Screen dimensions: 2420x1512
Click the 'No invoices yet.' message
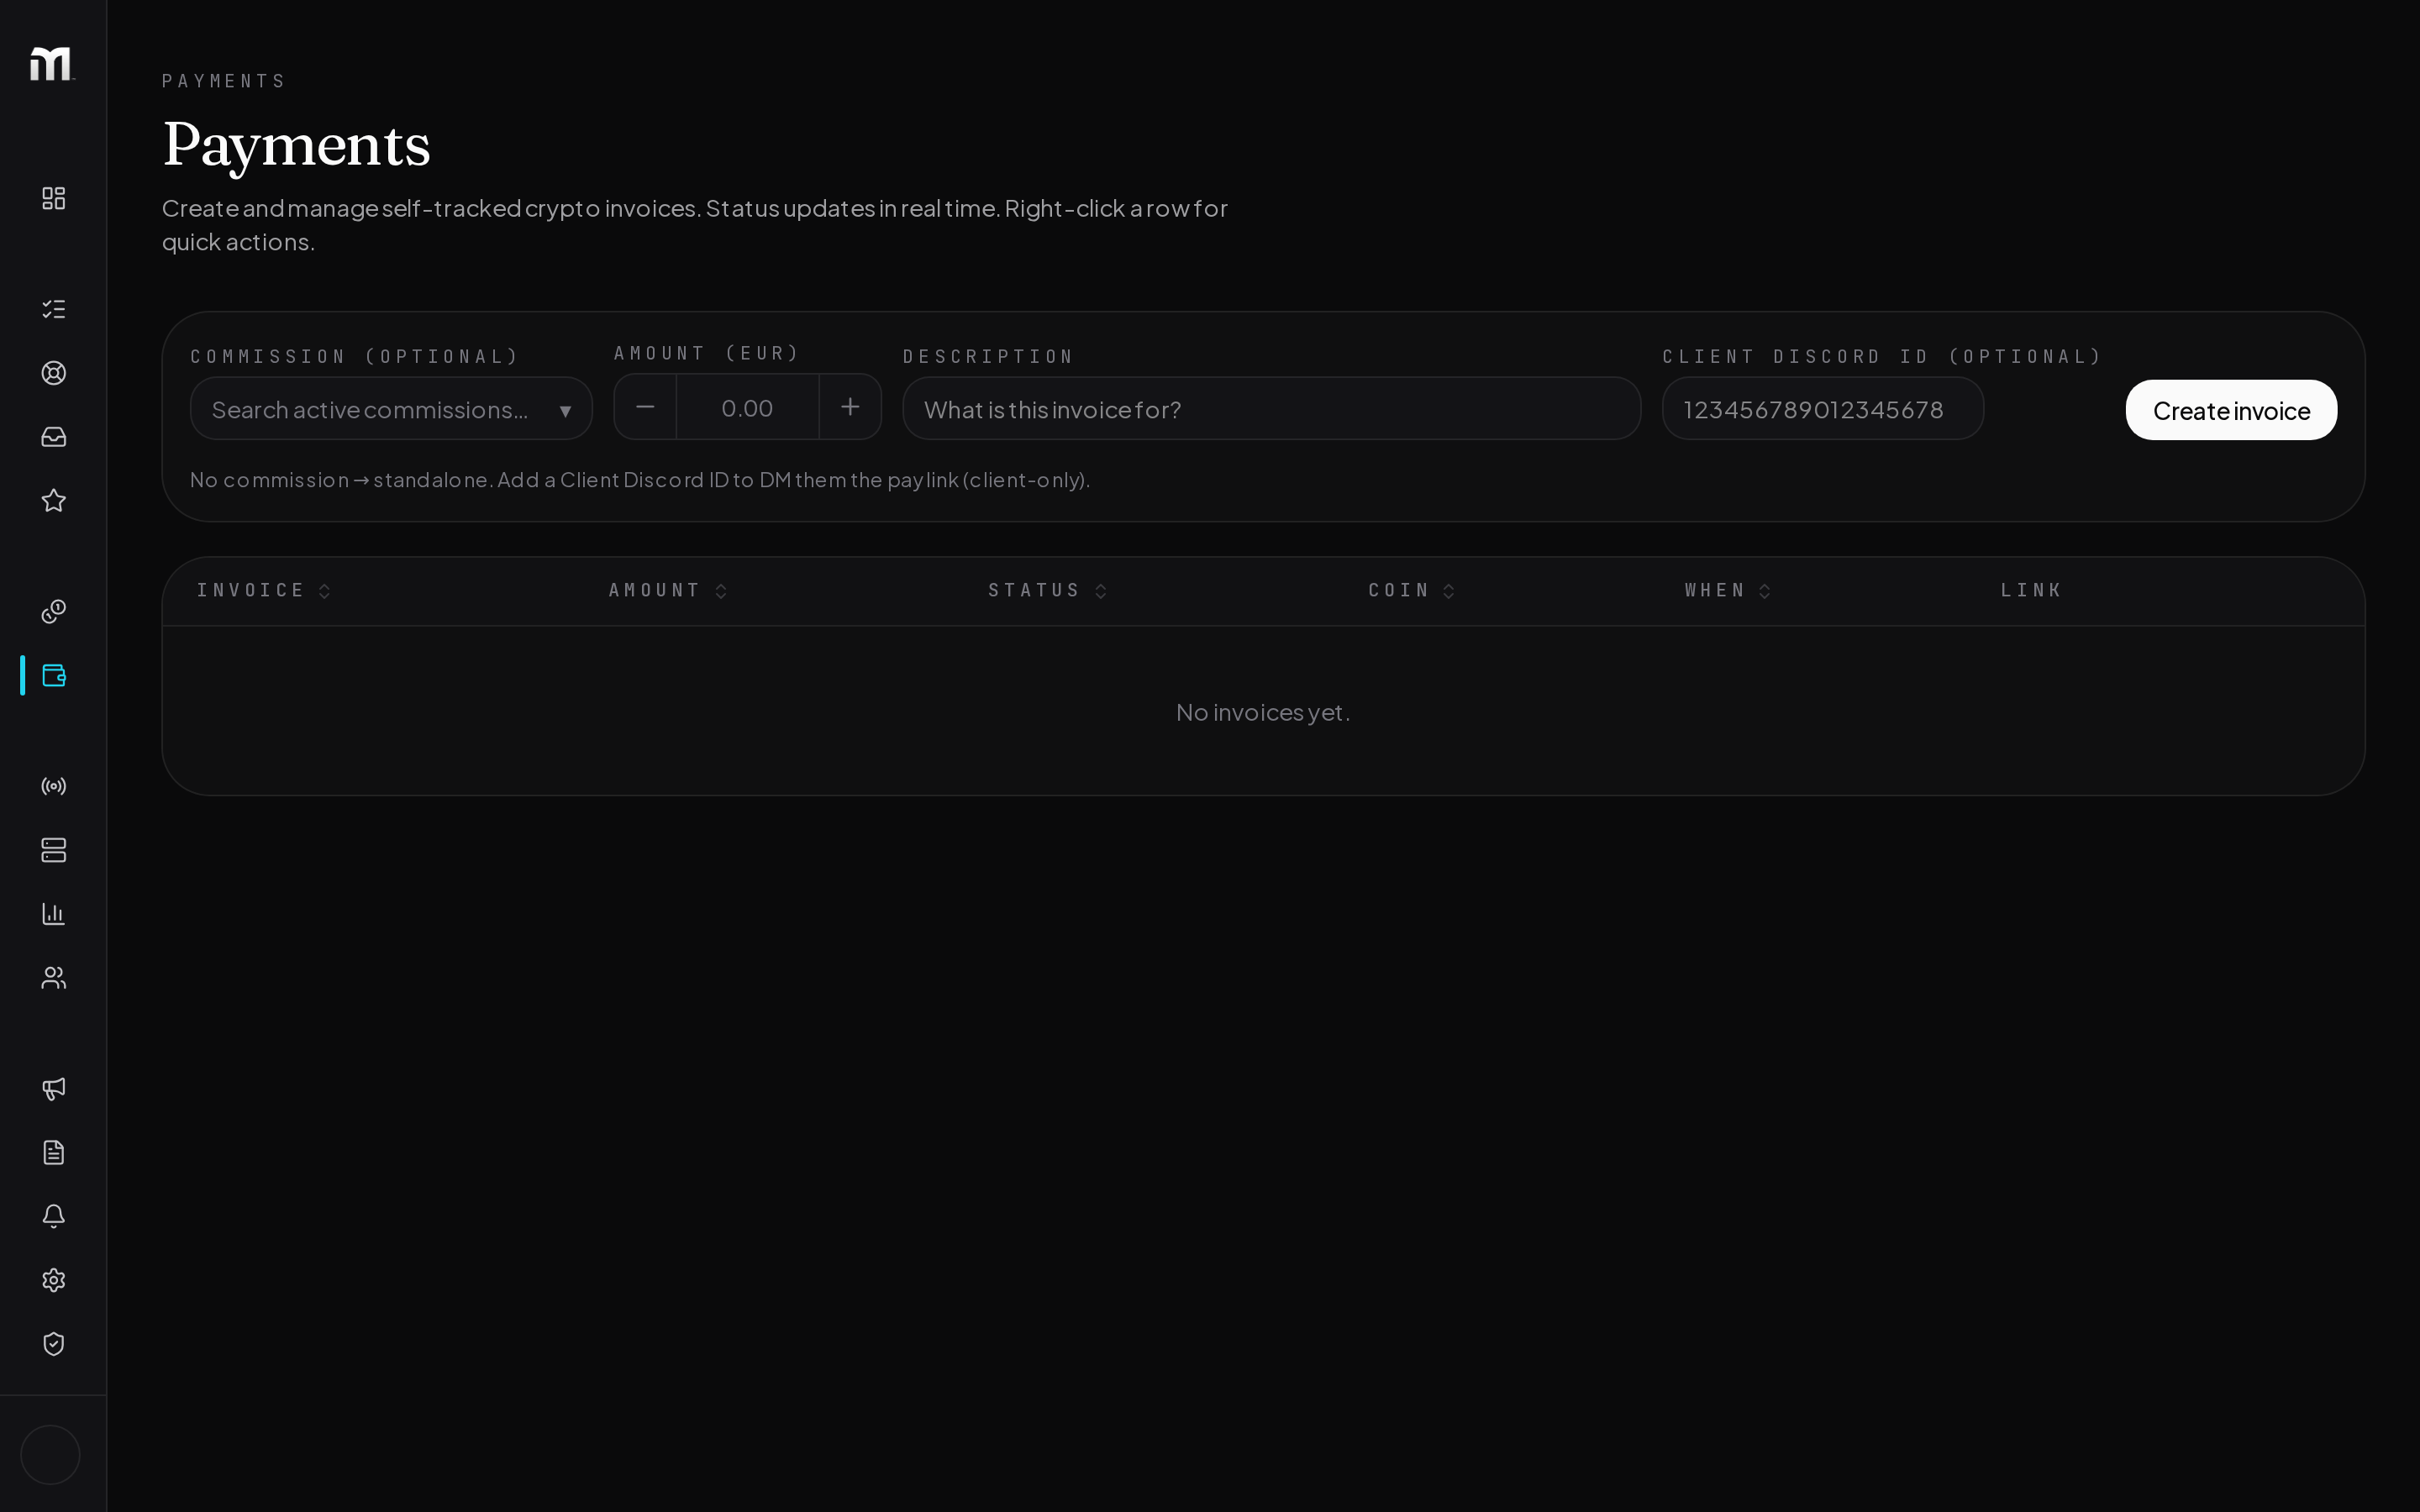(x=1263, y=712)
